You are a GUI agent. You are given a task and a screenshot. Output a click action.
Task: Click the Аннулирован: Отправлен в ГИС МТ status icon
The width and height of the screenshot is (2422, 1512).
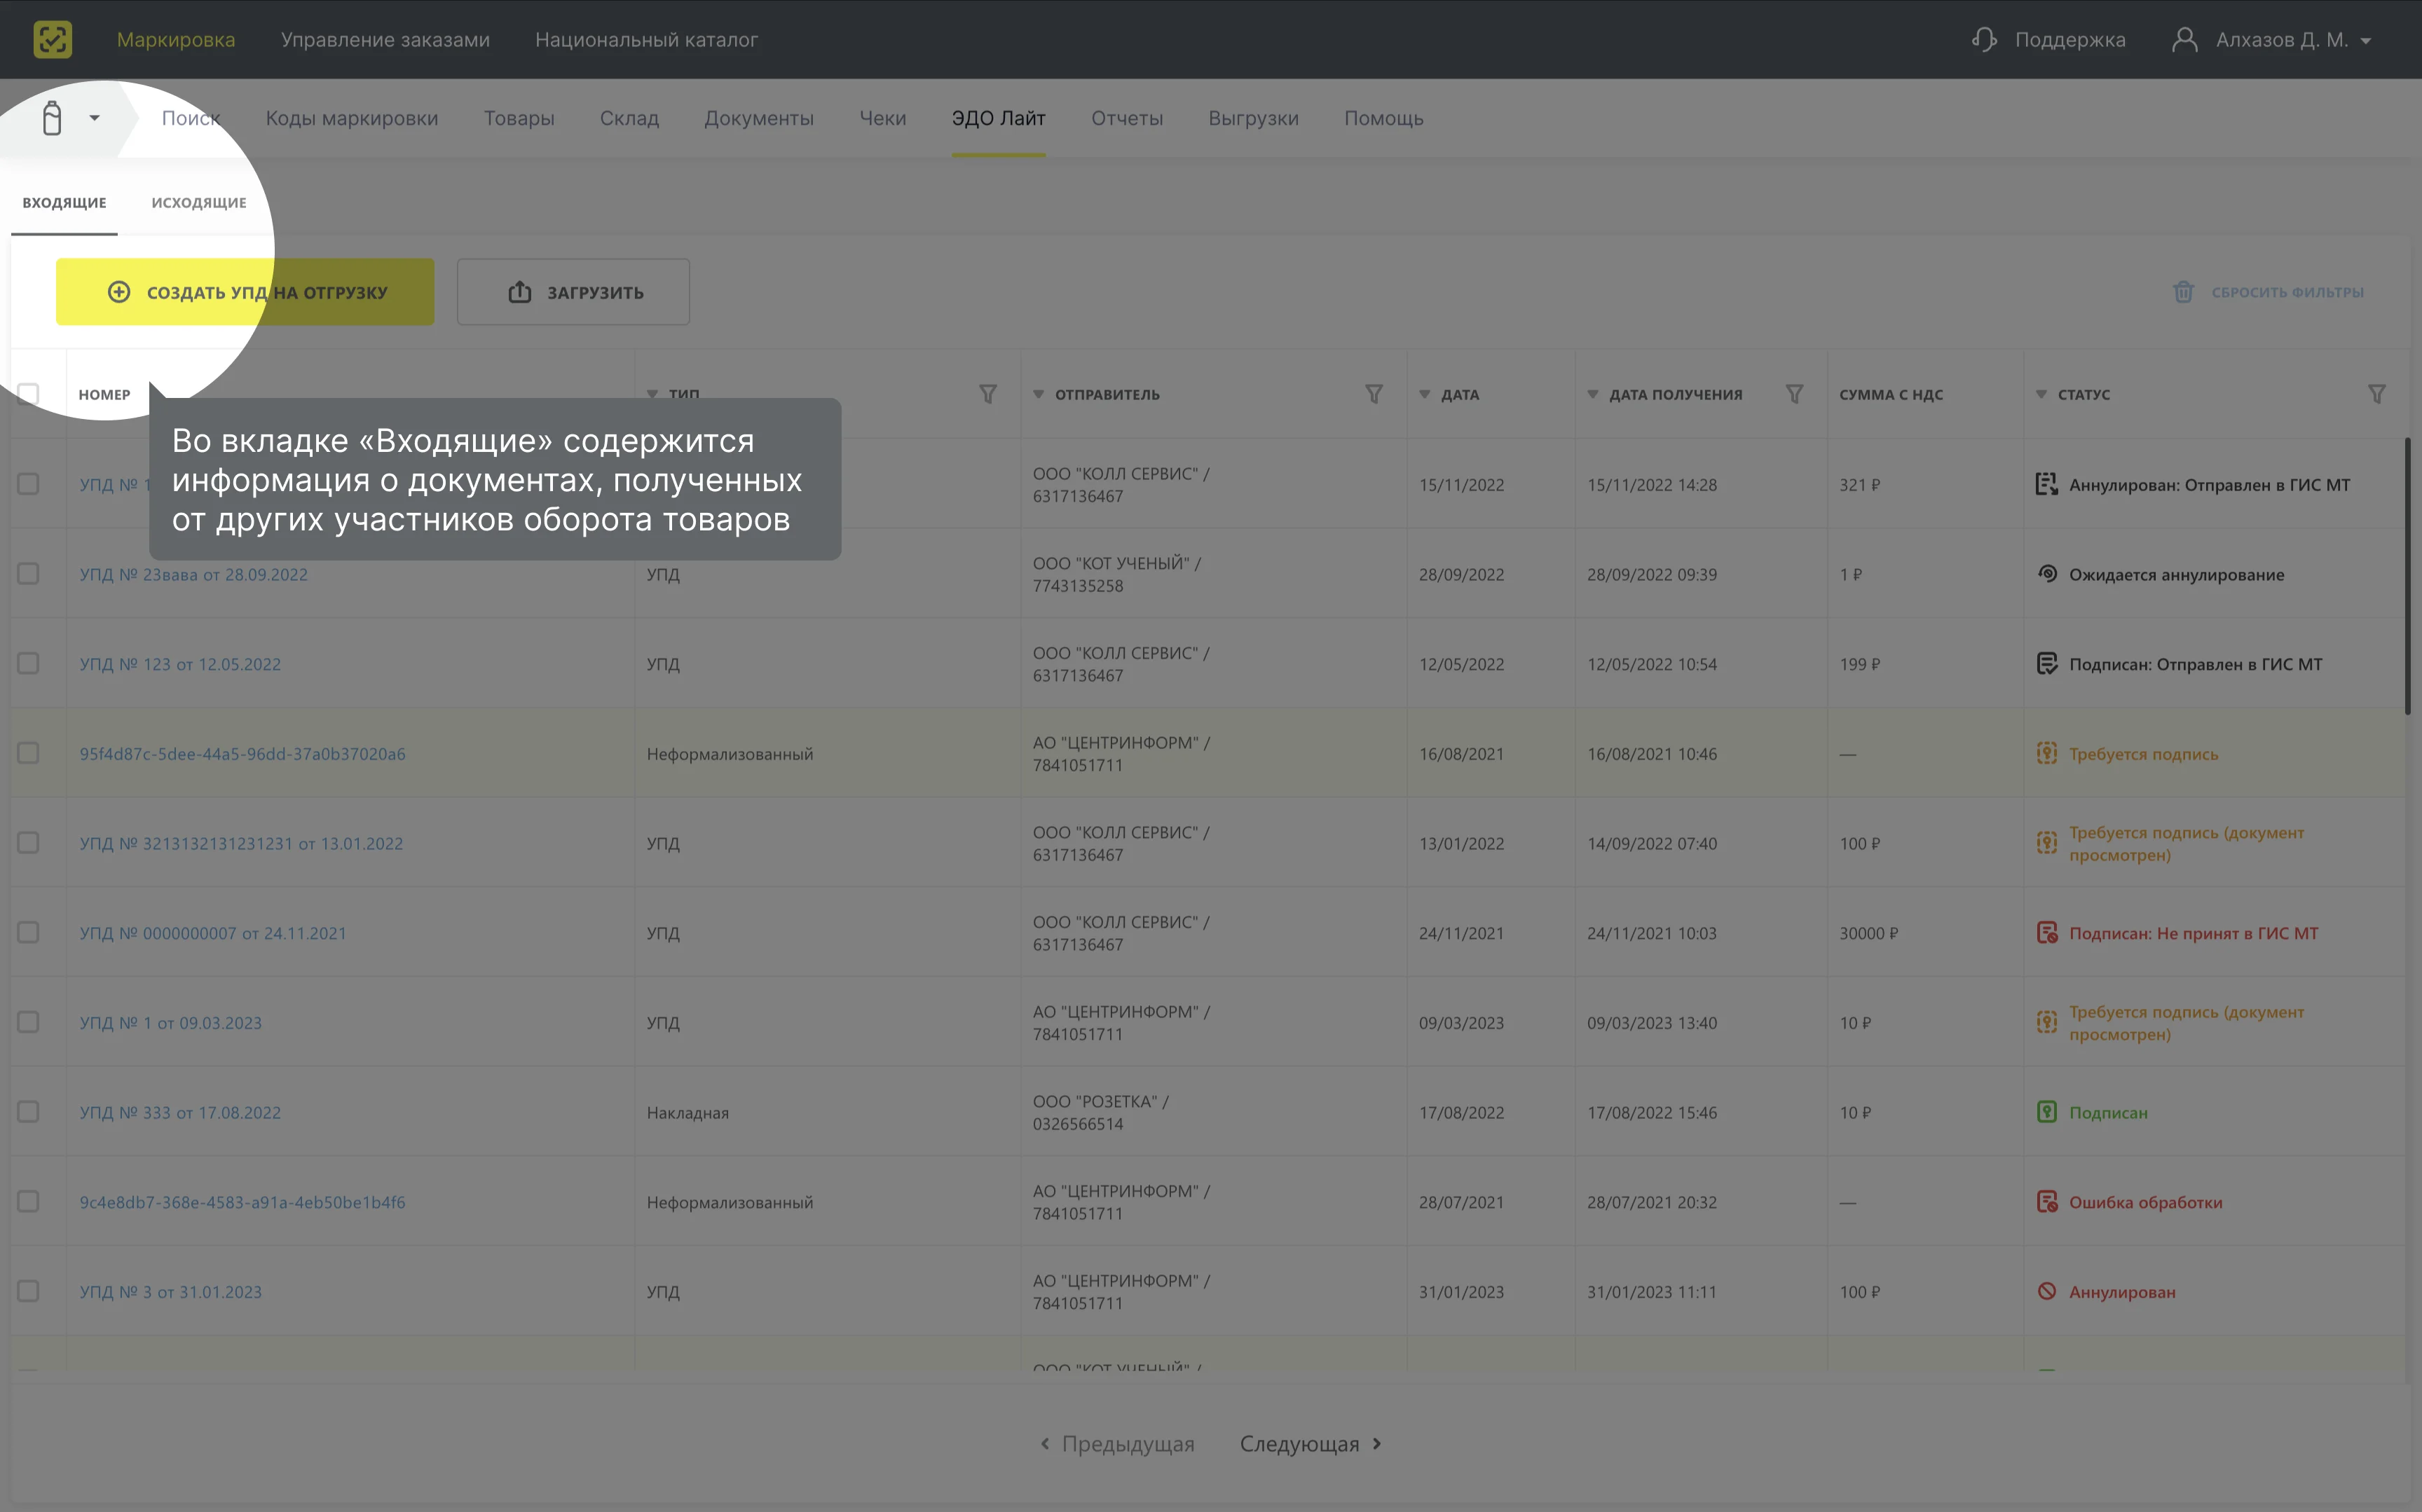tap(2047, 484)
